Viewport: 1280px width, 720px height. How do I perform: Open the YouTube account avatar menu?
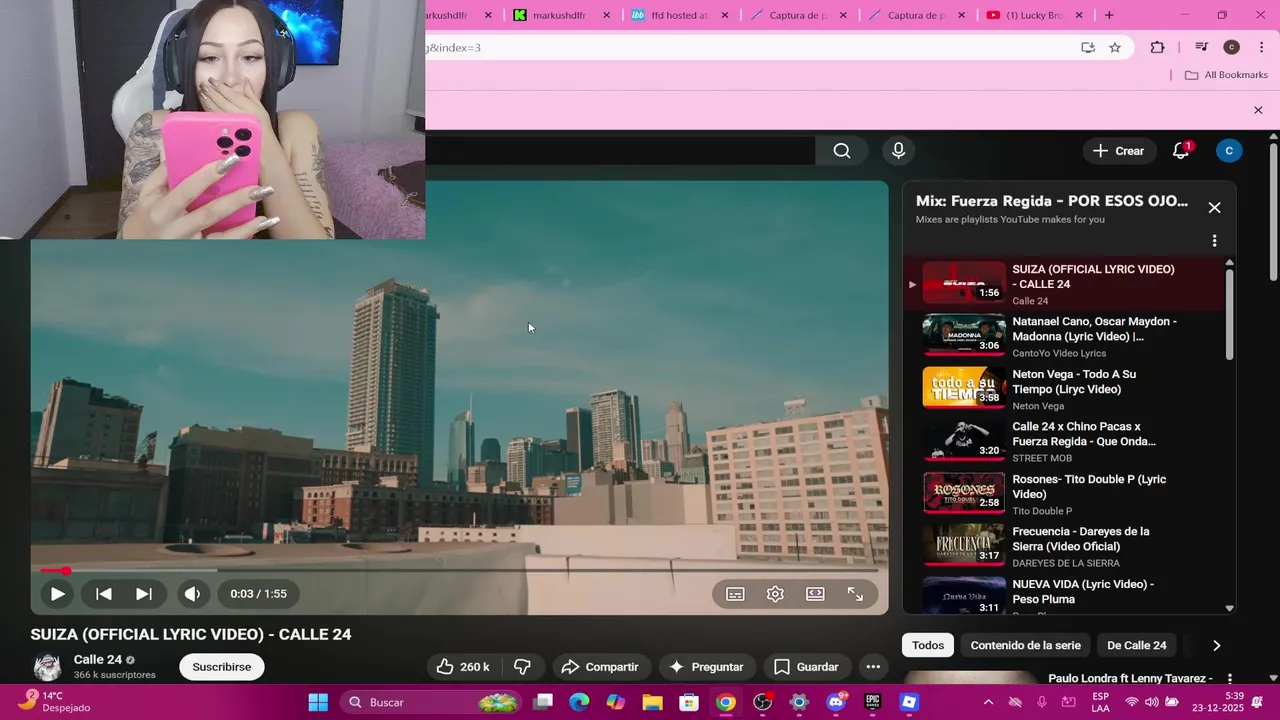(x=1229, y=151)
